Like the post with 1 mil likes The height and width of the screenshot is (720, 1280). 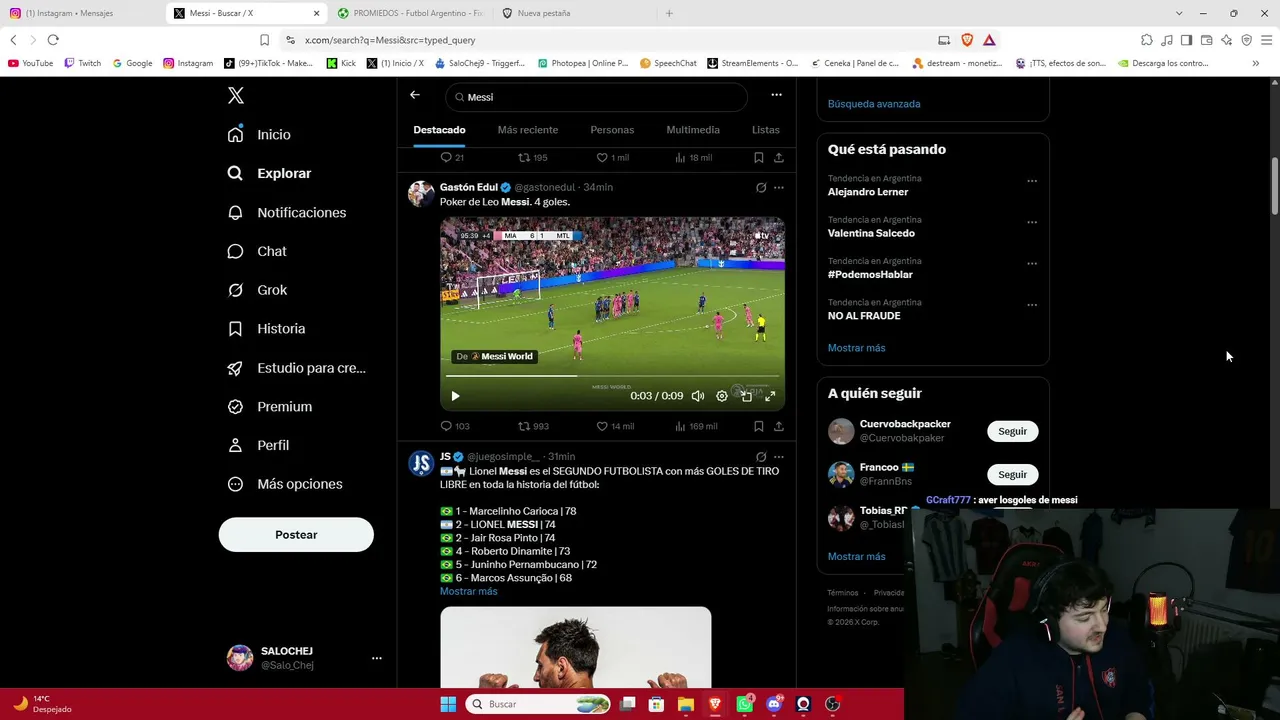click(x=612, y=158)
